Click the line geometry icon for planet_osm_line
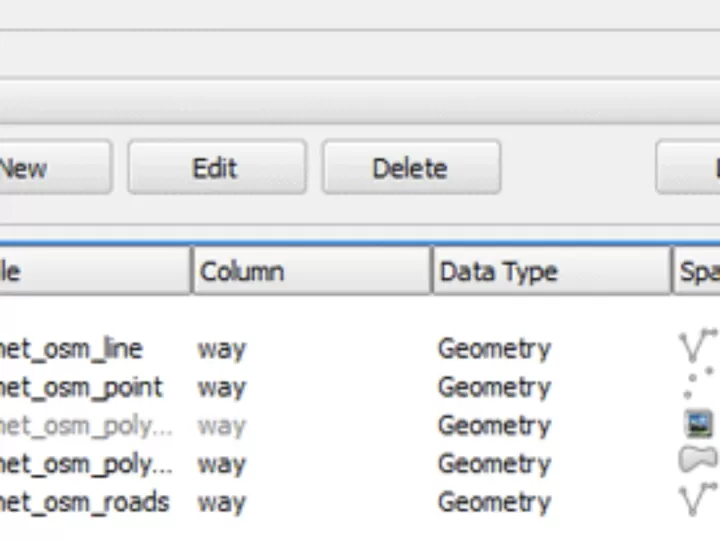720x540 pixels. (x=697, y=346)
